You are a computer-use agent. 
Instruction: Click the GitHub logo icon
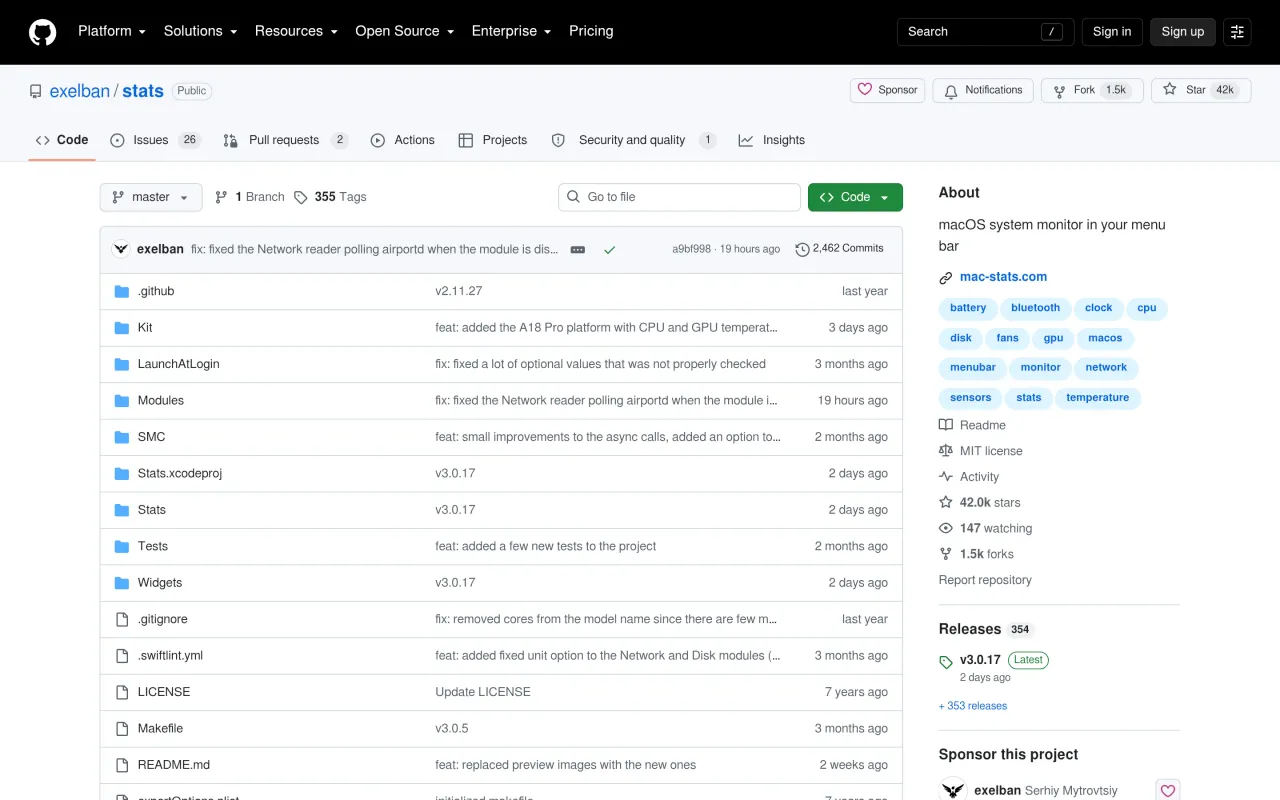tap(42, 32)
